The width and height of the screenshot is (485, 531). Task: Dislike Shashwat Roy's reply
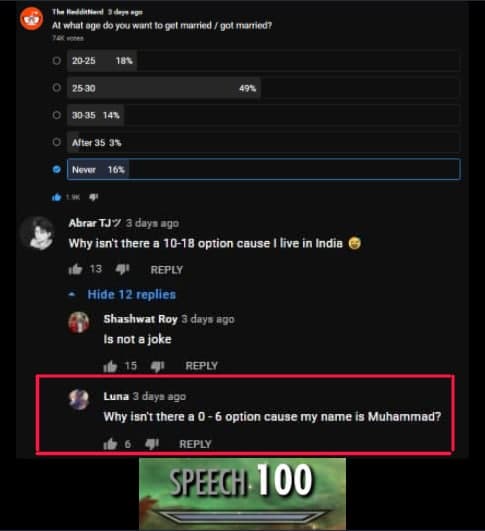click(157, 366)
